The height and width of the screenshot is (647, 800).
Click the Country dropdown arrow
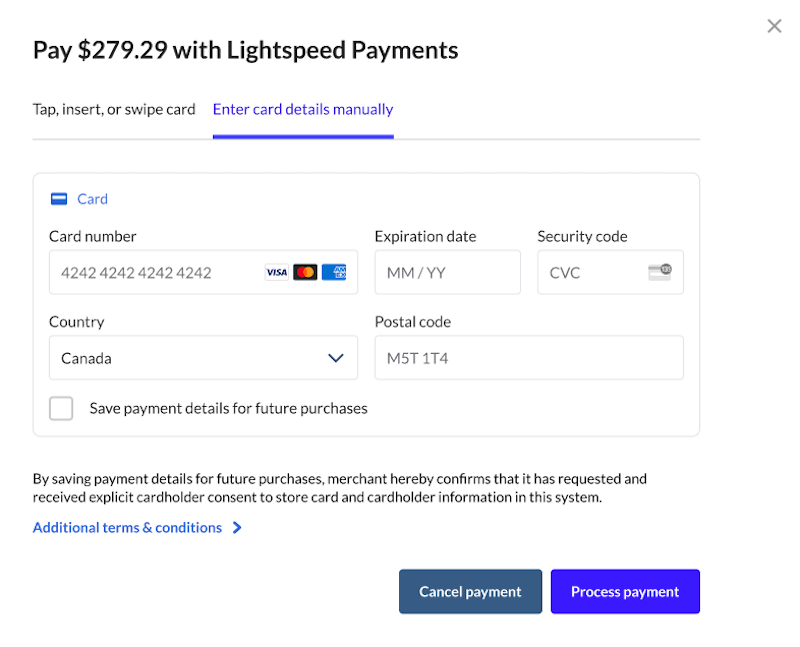pyautogui.click(x=336, y=357)
